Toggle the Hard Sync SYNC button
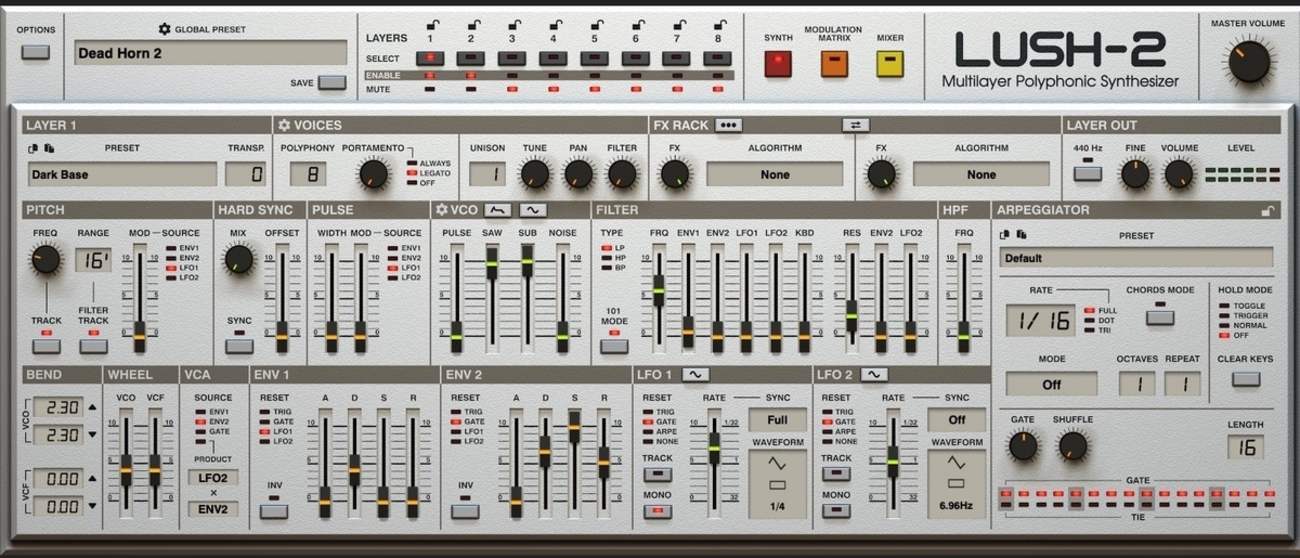Screen dimensions: 1300x558 [x=239, y=346]
